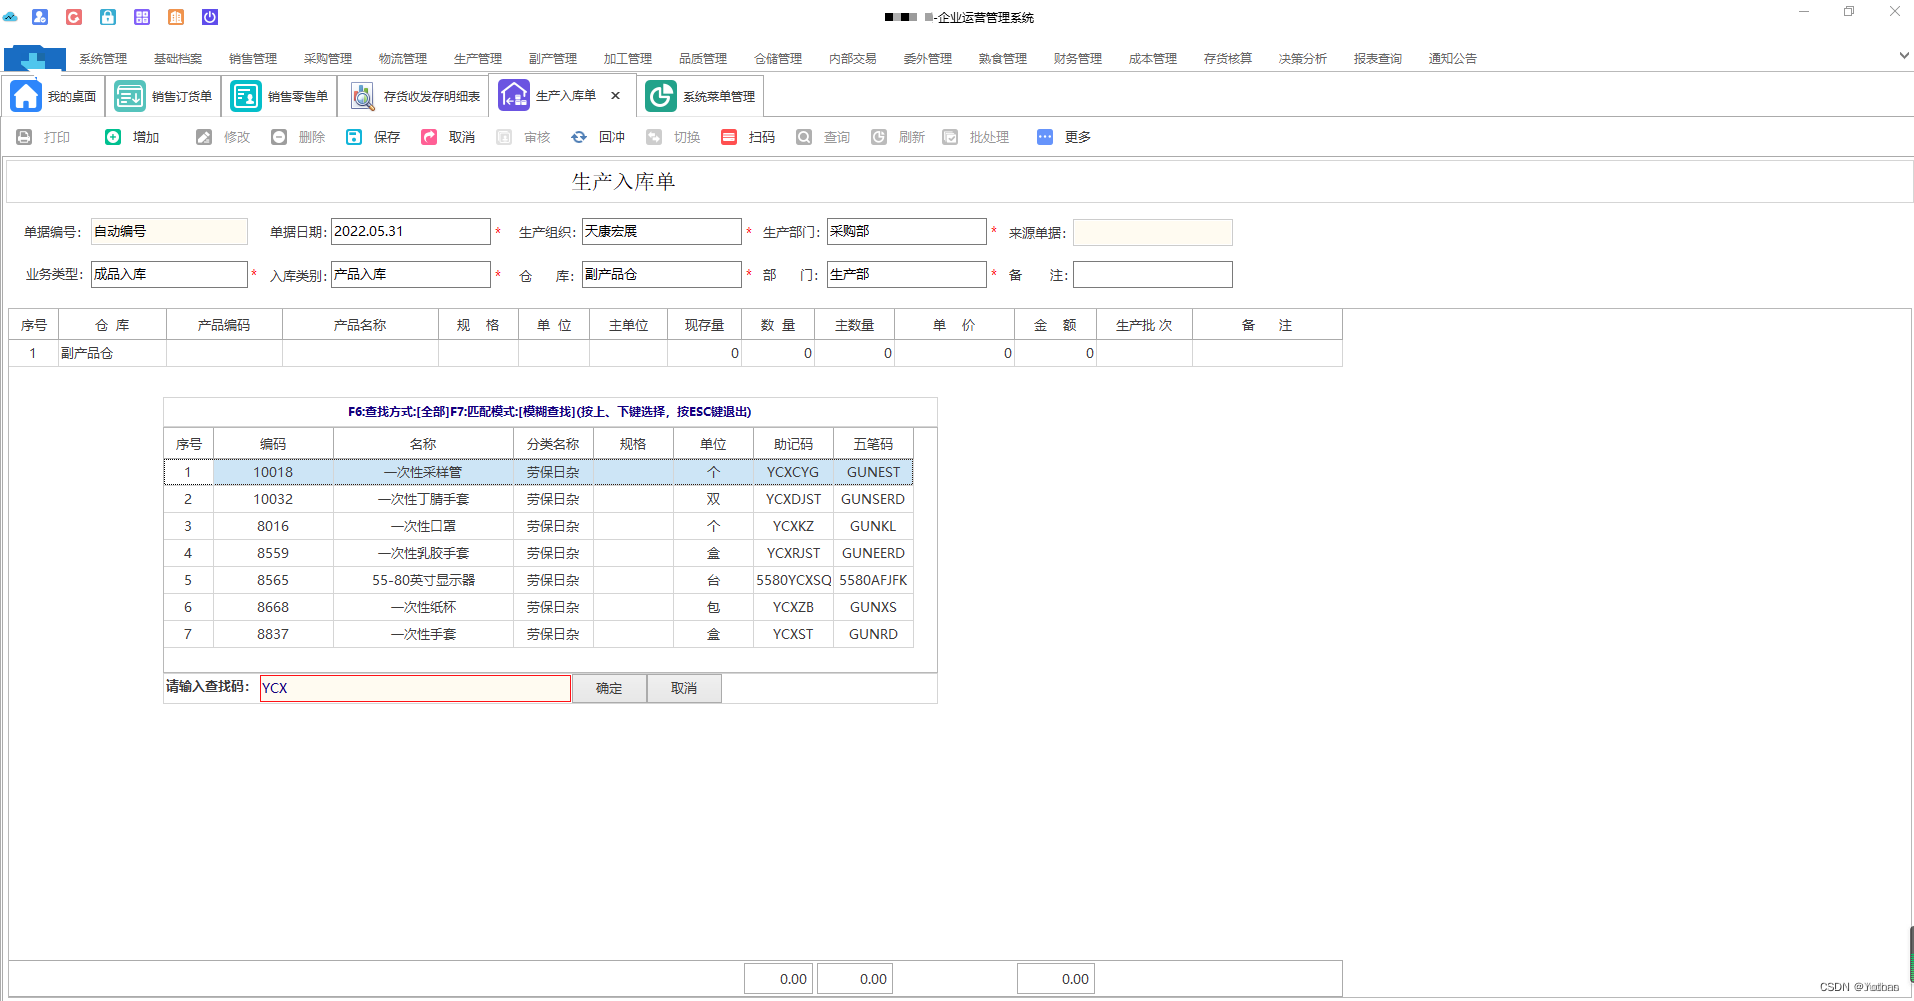Open the 更多 more options menu
The image size is (1914, 1001).
click(x=1063, y=137)
